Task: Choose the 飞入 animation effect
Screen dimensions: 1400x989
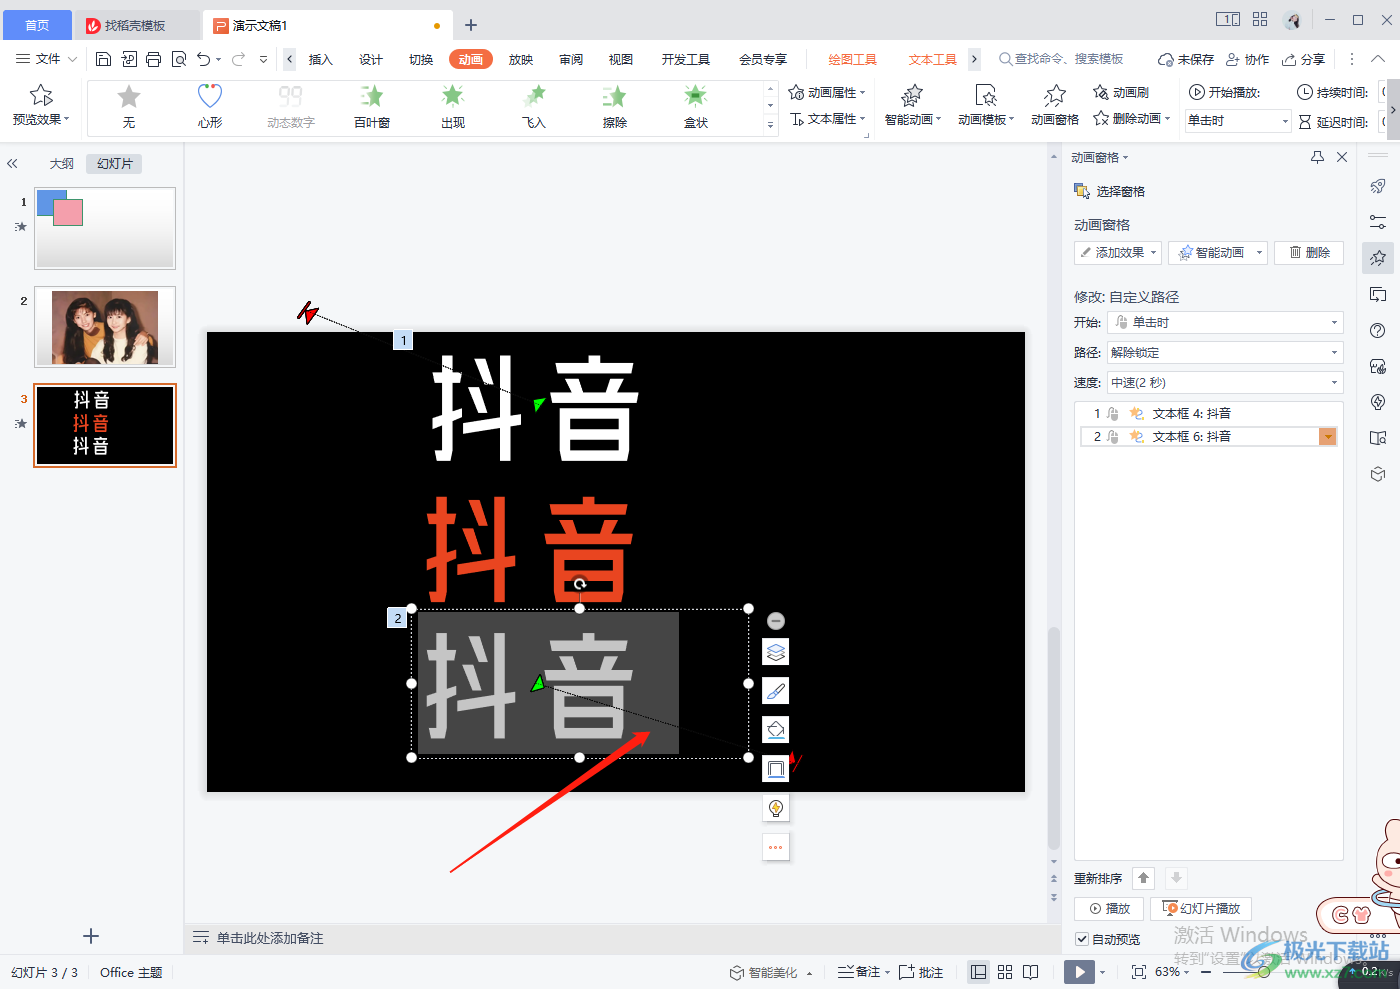Action: click(x=534, y=106)
